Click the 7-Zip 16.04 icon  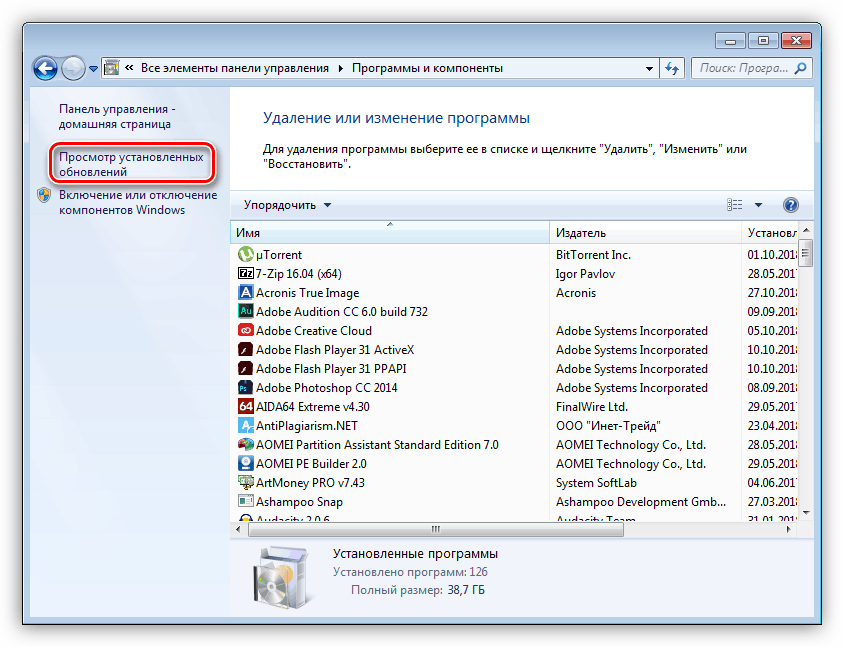click(x=245, y=273)
